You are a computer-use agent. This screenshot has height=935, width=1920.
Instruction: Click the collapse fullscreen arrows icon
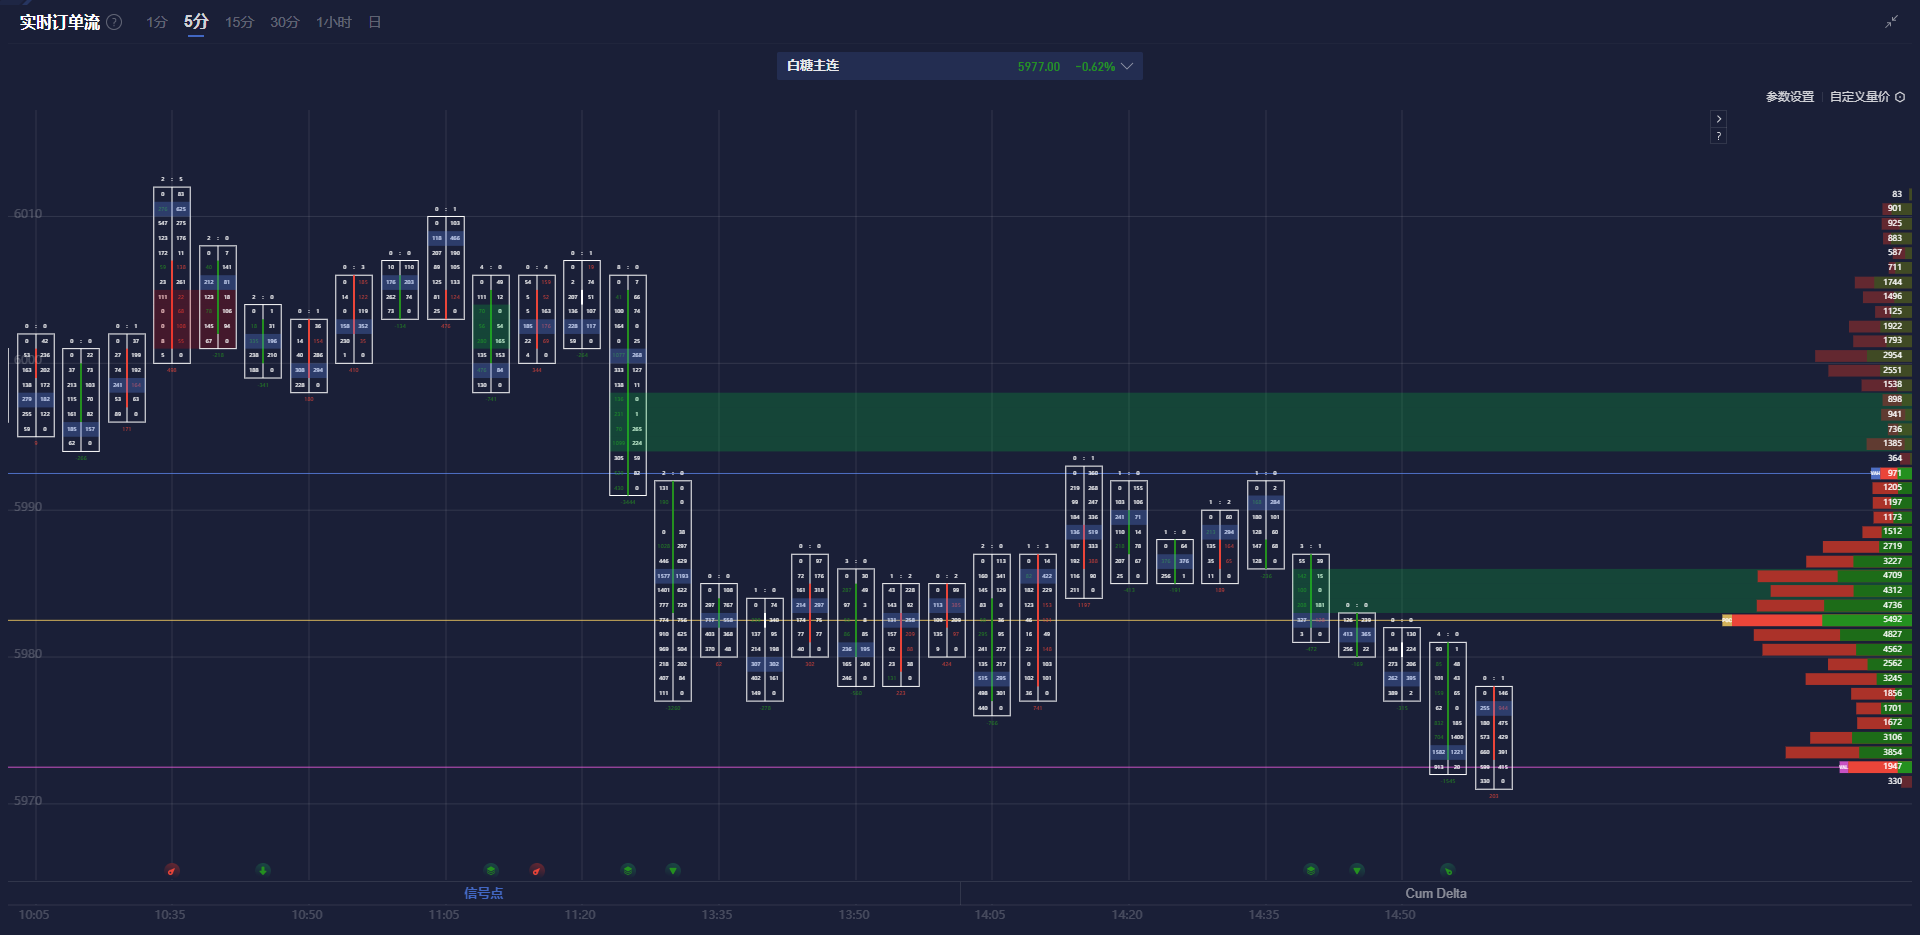point(1891,22)
